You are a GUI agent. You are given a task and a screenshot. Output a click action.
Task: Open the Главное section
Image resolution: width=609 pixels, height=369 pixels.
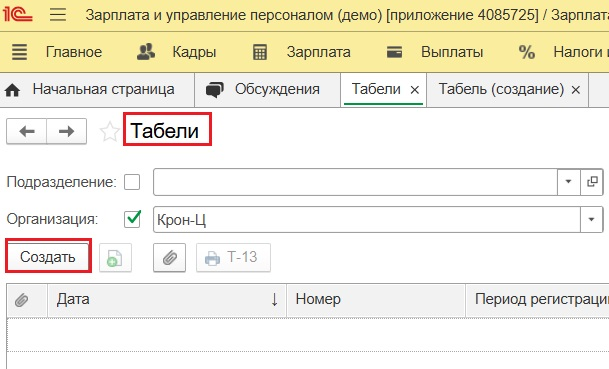pos(74,52)
